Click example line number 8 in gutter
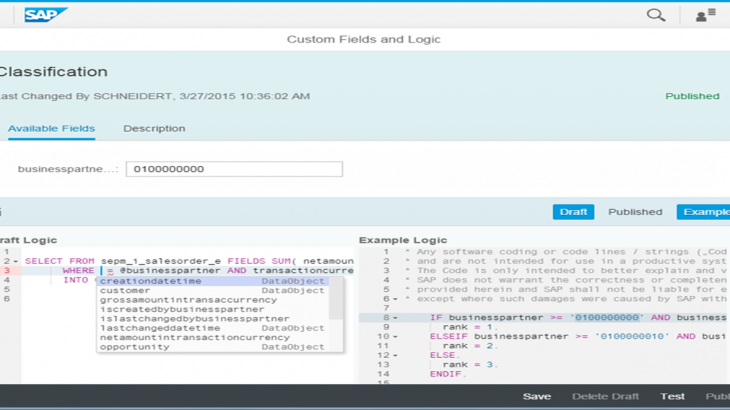The width and height of the screenshot is (730, 410). click(386, 318)
